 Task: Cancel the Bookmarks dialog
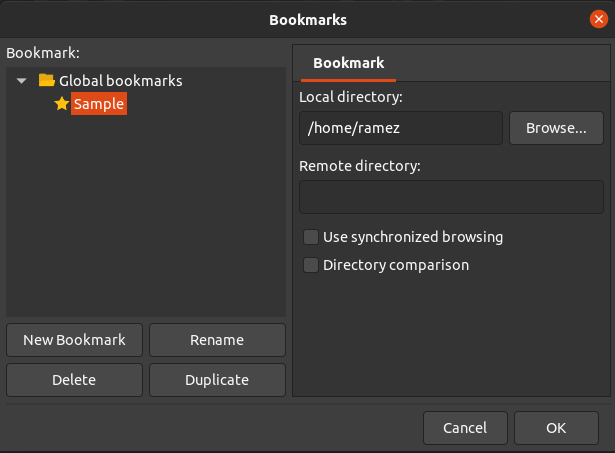(x=465, y=428)
